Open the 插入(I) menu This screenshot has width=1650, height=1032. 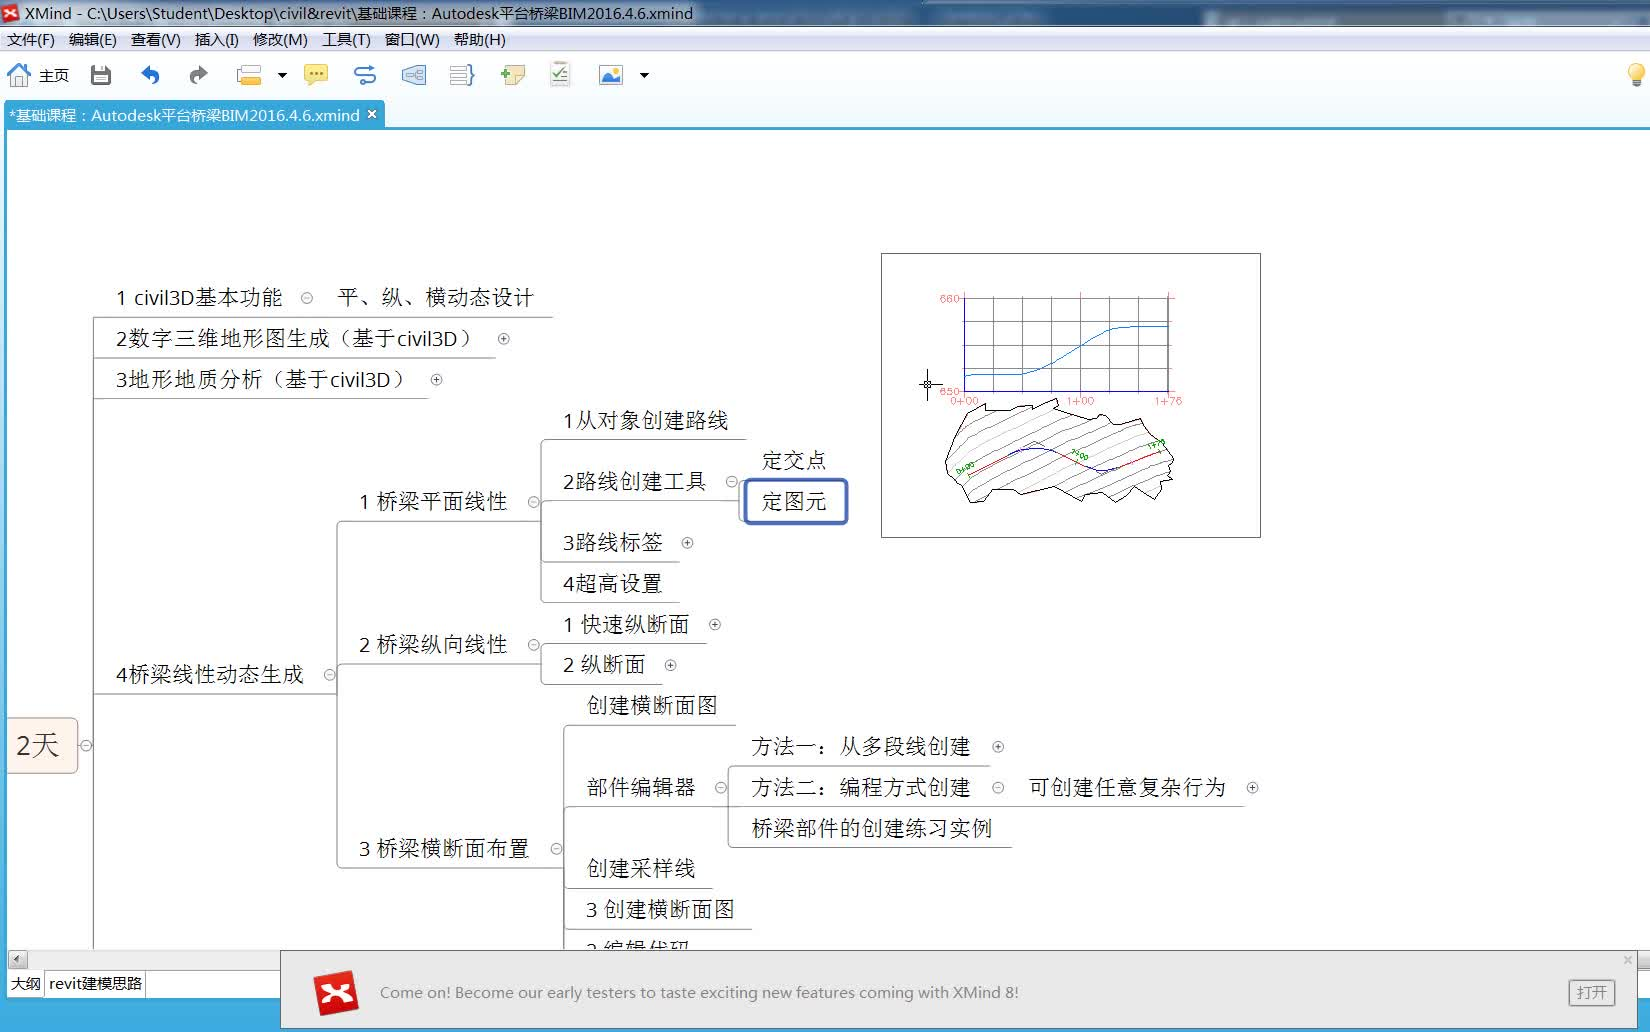216,40
